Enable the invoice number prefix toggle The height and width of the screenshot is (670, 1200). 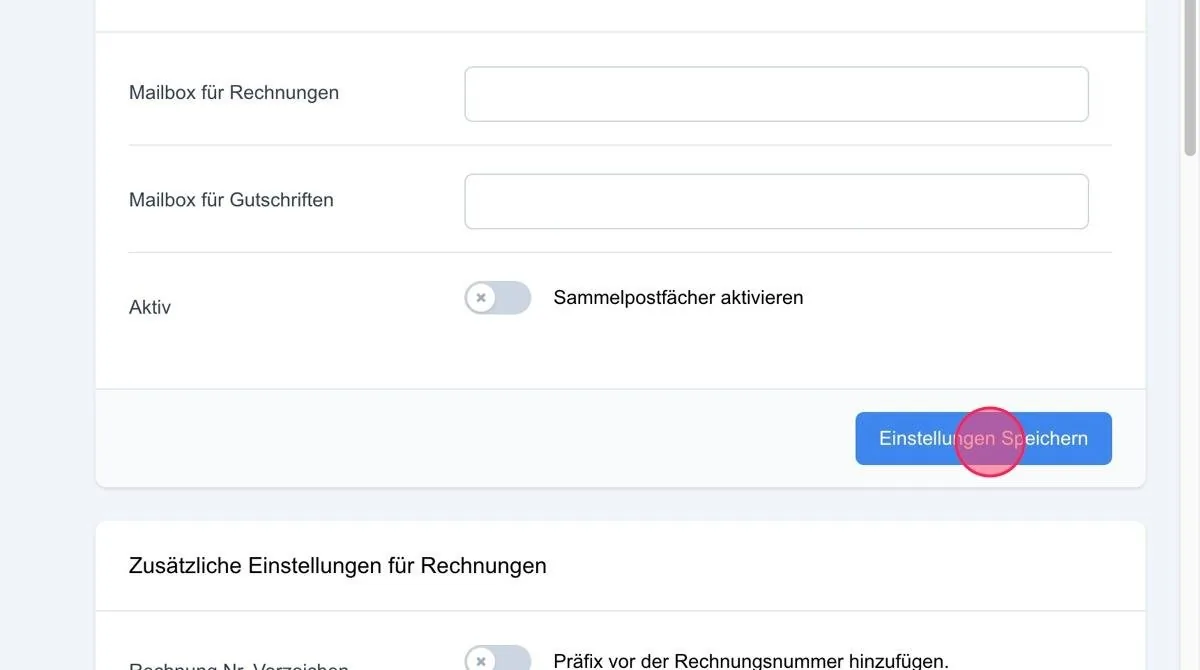(x=497, y=659)
